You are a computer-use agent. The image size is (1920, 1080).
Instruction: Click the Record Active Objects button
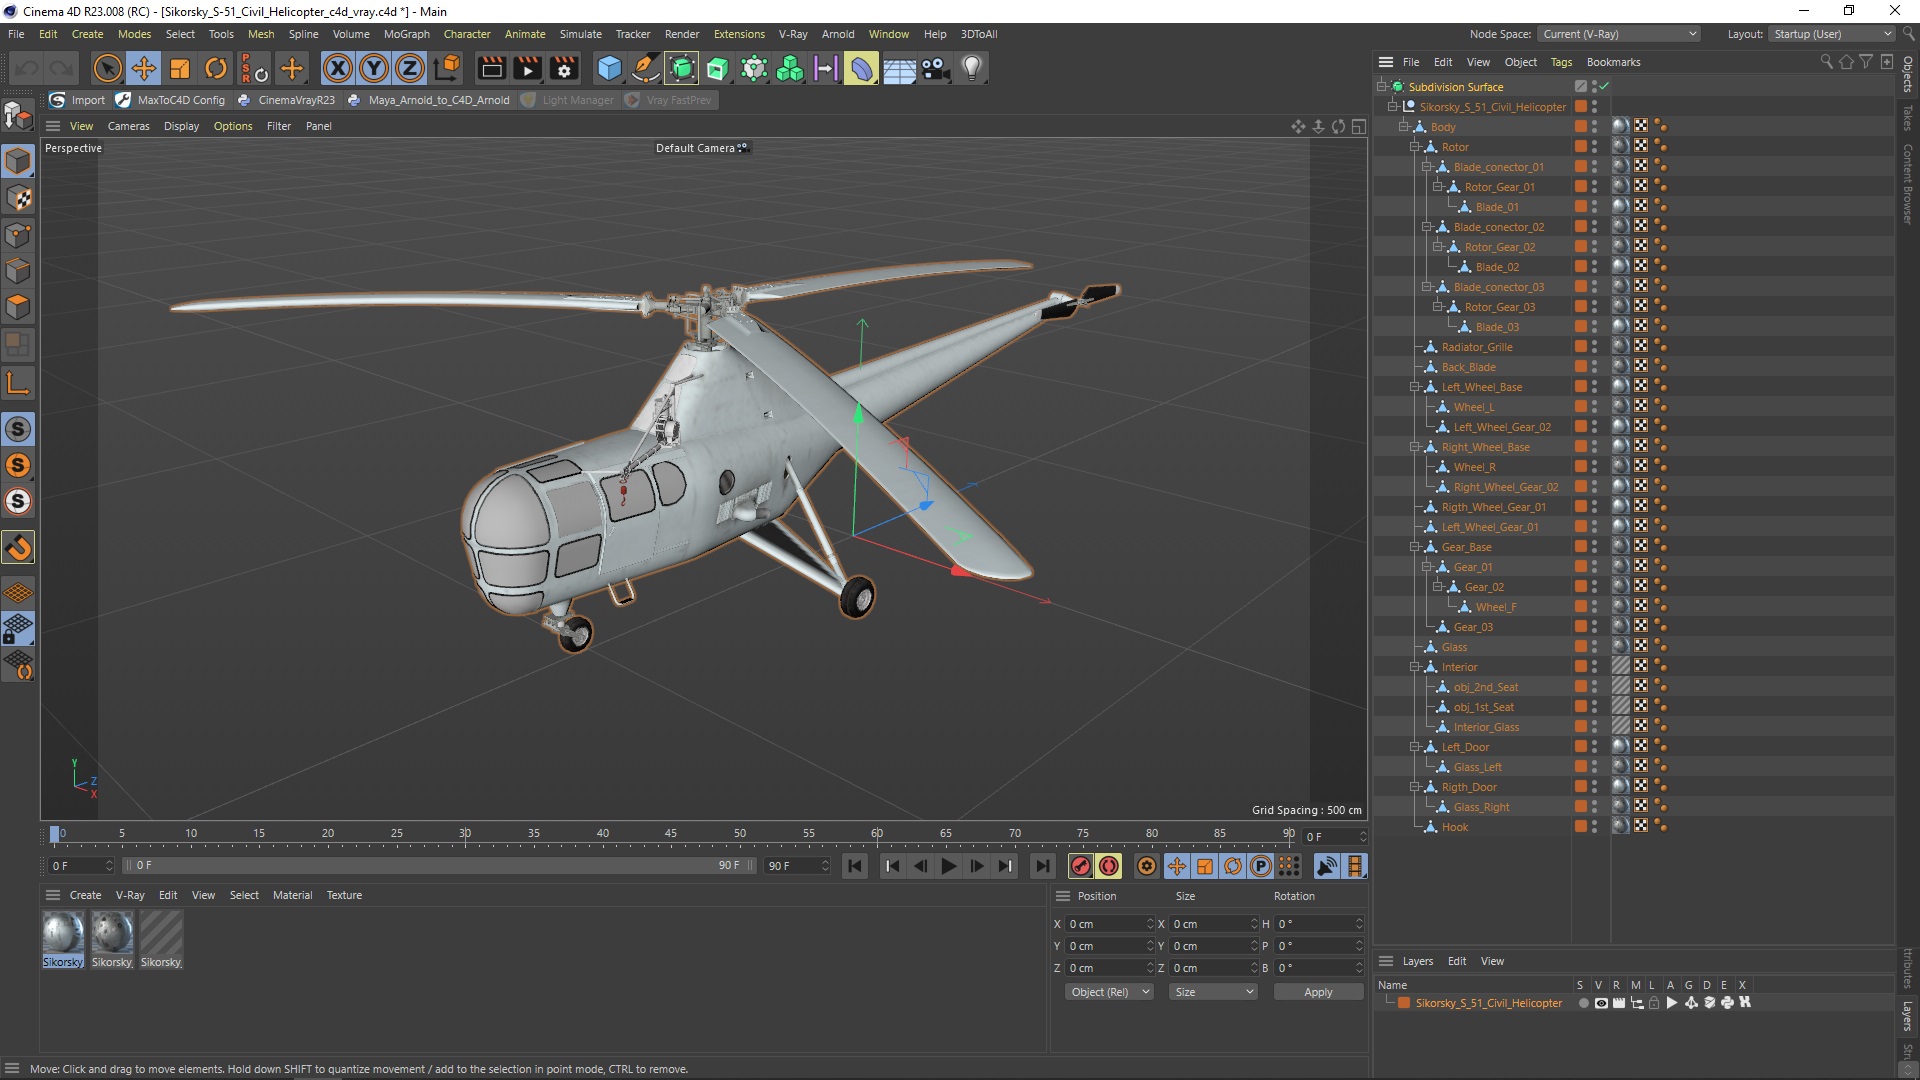[x=1080, y=866]
